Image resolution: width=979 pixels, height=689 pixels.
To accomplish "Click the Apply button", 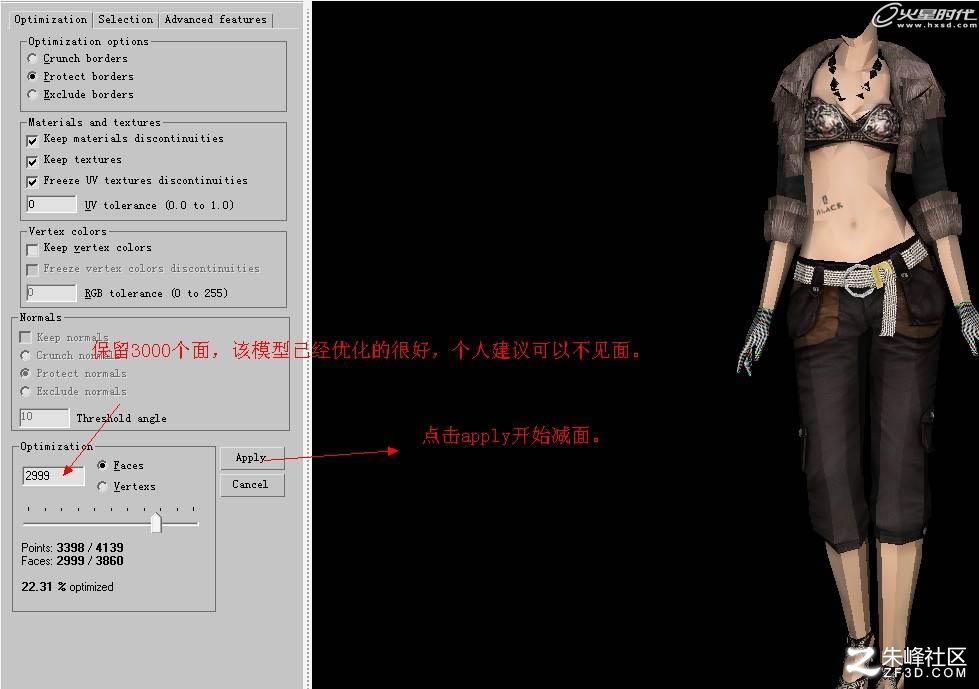I will pos(252,458).
